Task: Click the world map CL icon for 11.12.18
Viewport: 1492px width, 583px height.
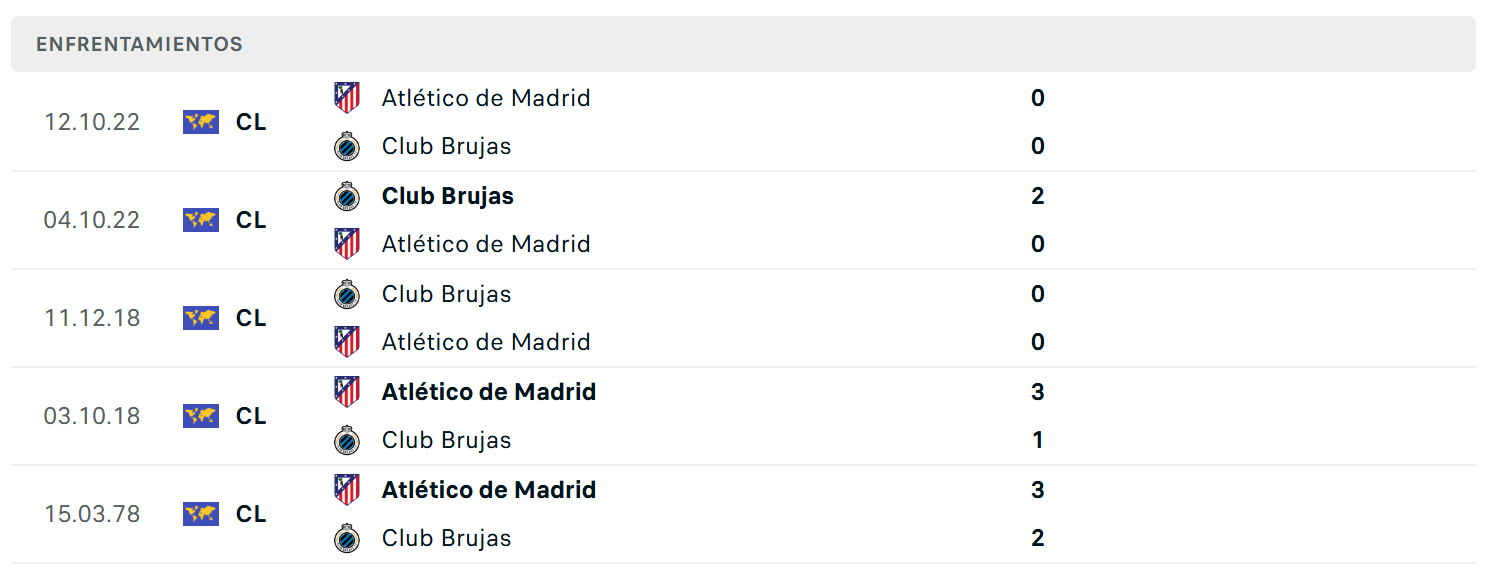Action: pyautogui.click(x=201, y=318)
